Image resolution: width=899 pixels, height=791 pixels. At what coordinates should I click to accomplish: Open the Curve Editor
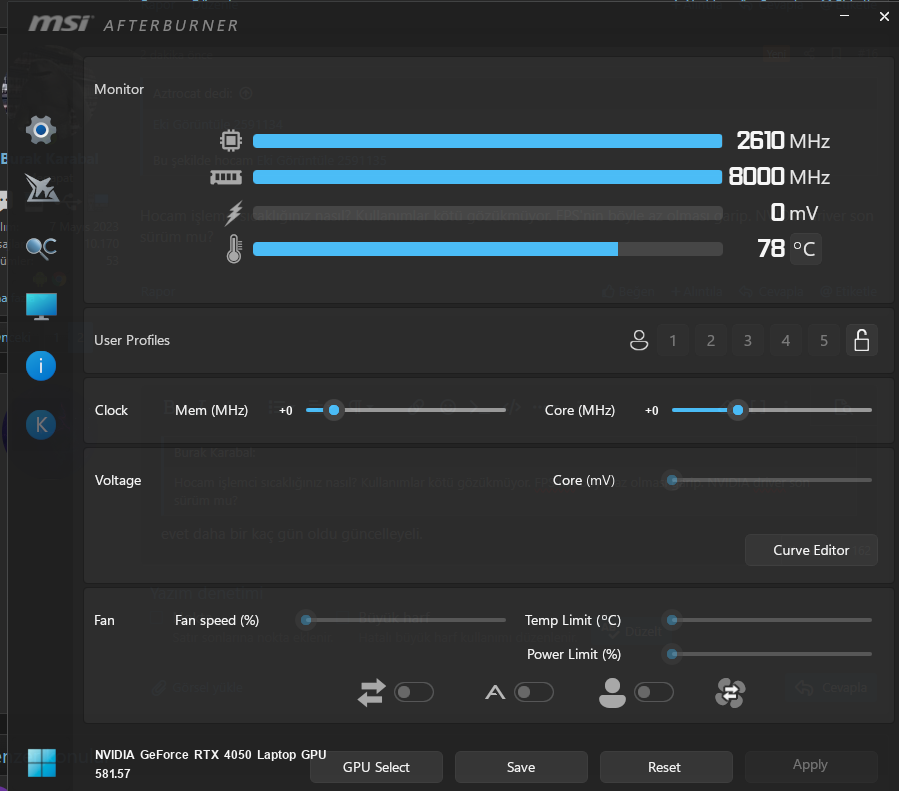tap(811, 550)
